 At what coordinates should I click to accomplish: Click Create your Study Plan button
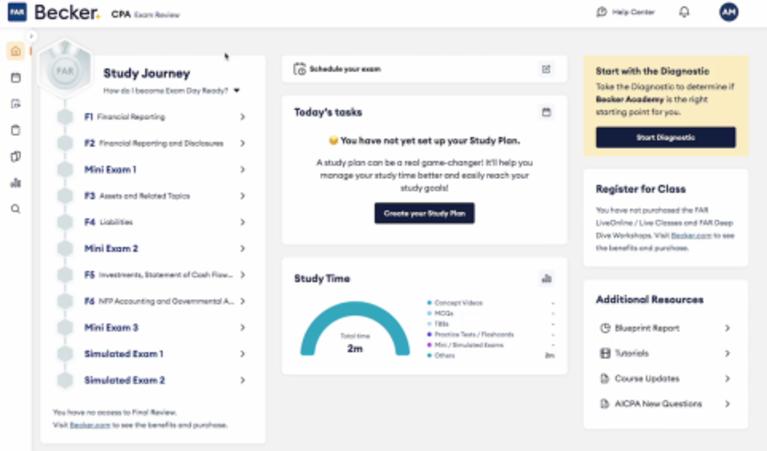click(424, 213)
